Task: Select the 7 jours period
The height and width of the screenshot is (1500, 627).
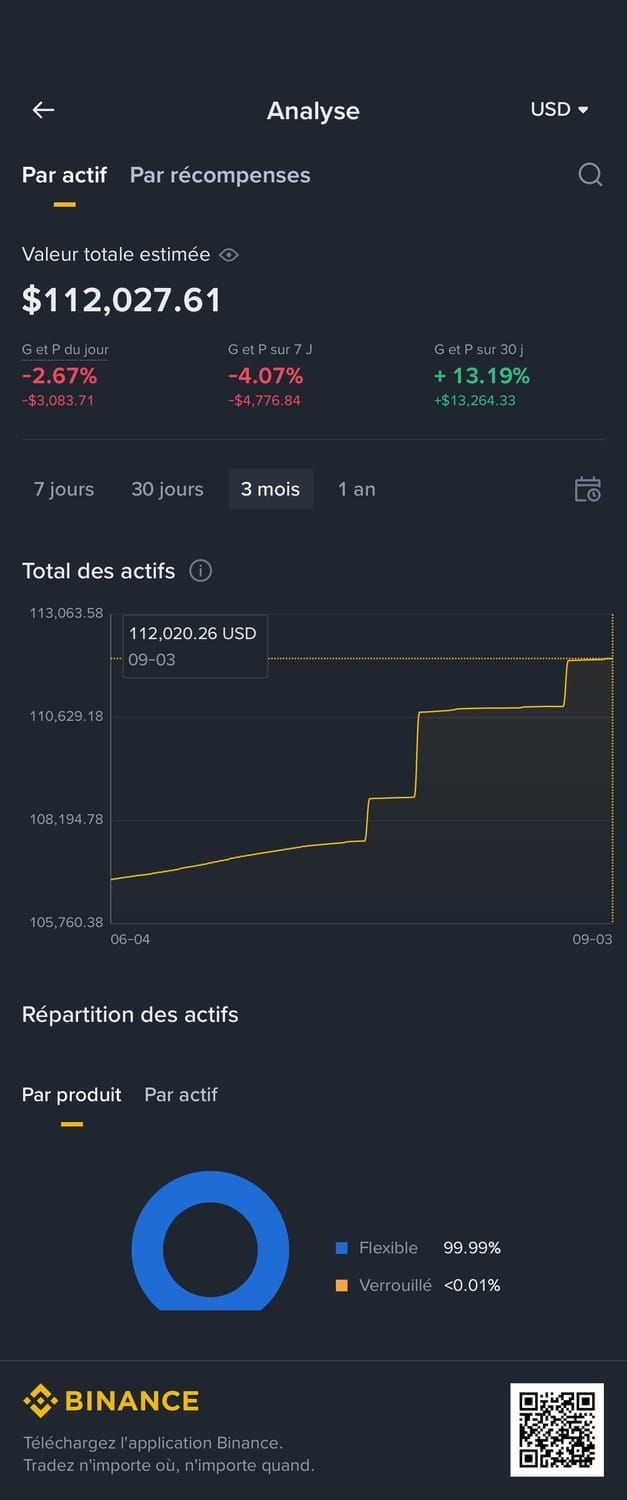Action: tap(64, 489)
